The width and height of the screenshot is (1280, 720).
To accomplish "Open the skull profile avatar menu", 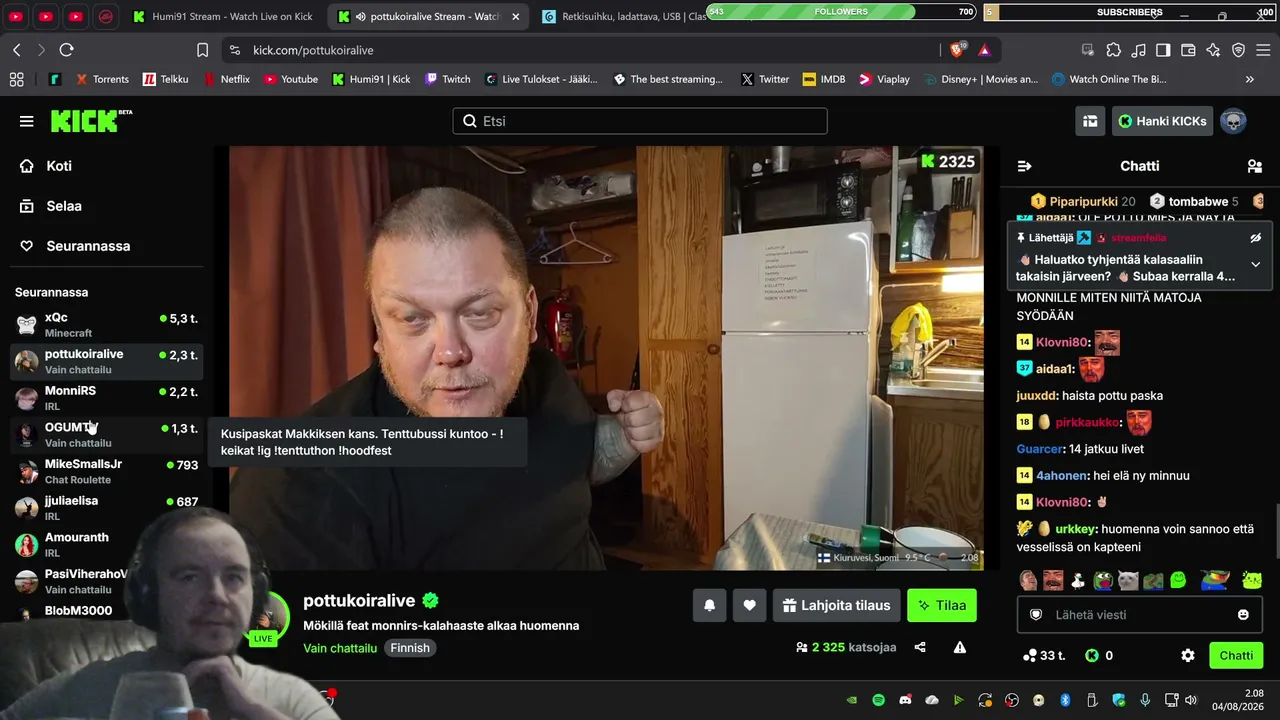I will point(1234,121).
